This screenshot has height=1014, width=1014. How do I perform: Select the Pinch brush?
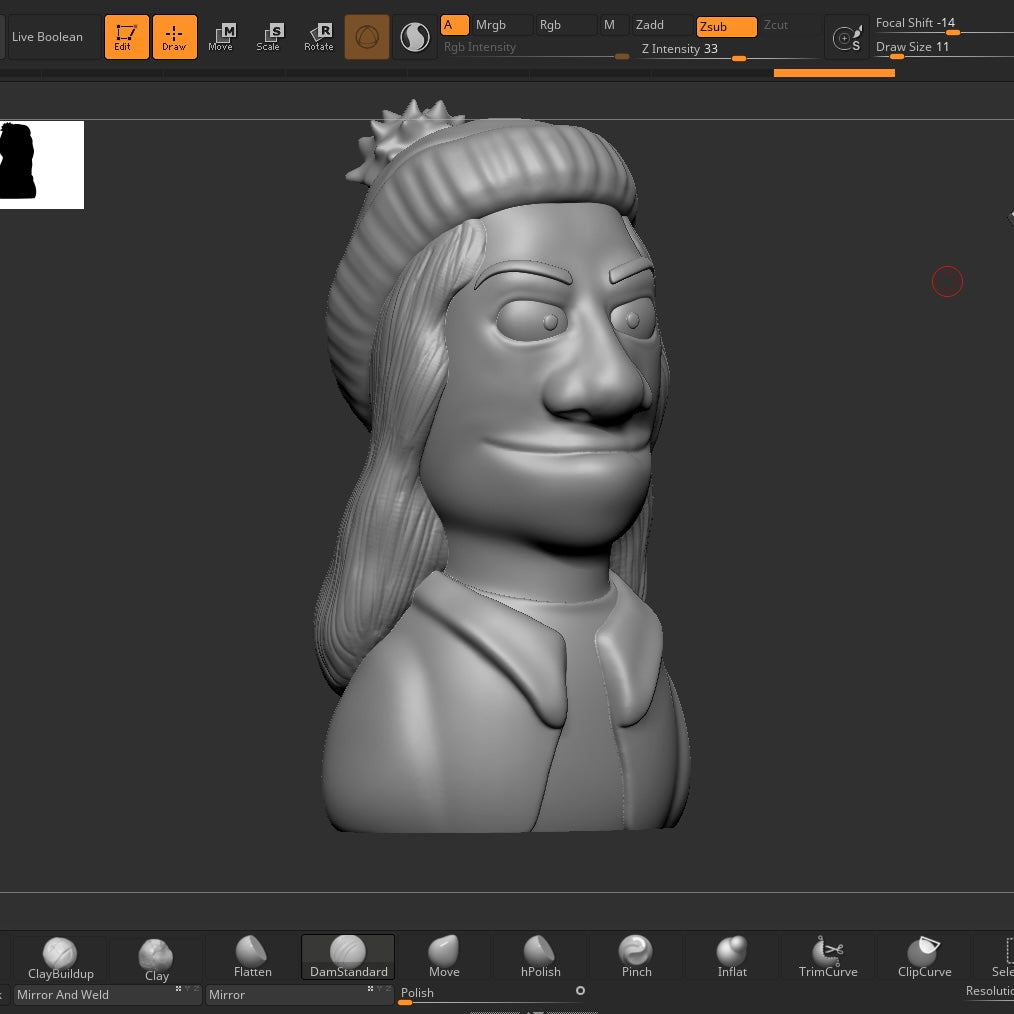[x=636, y=957]
